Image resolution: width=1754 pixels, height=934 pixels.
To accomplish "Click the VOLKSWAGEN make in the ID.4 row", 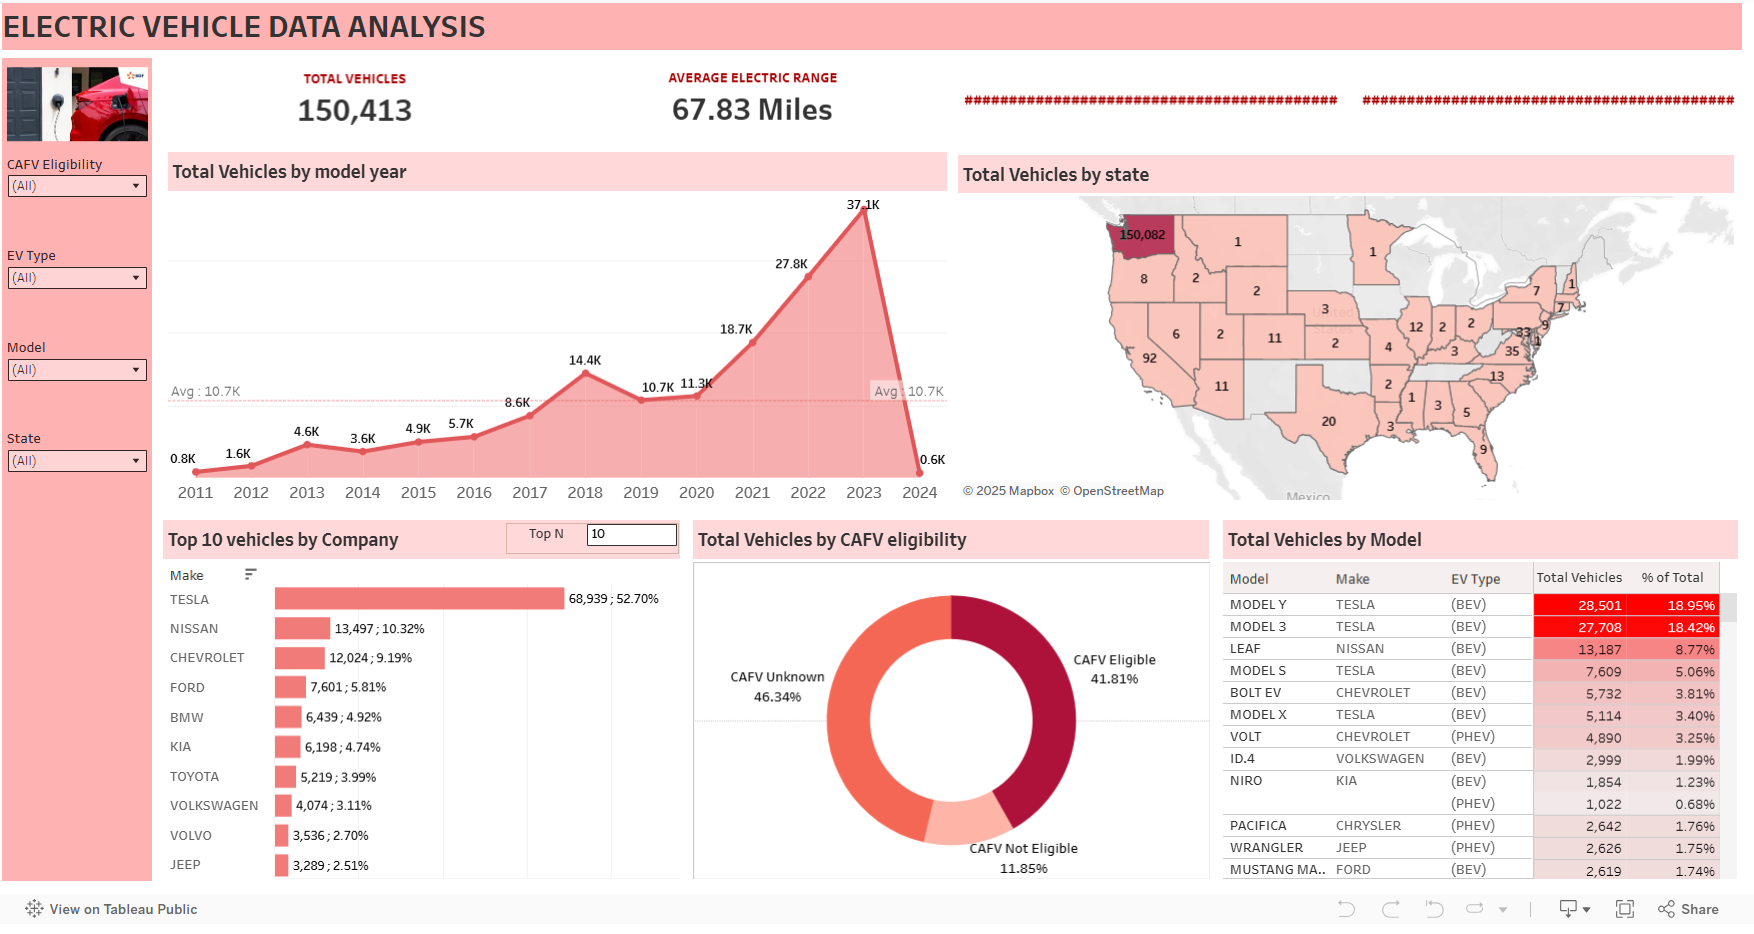I will 1380,759.
